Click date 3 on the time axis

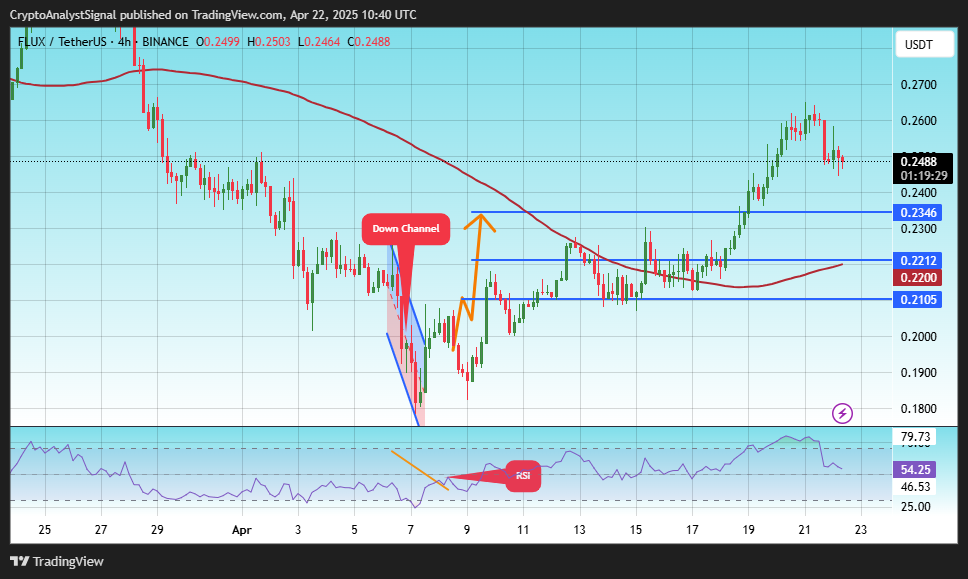pos(298,530)
